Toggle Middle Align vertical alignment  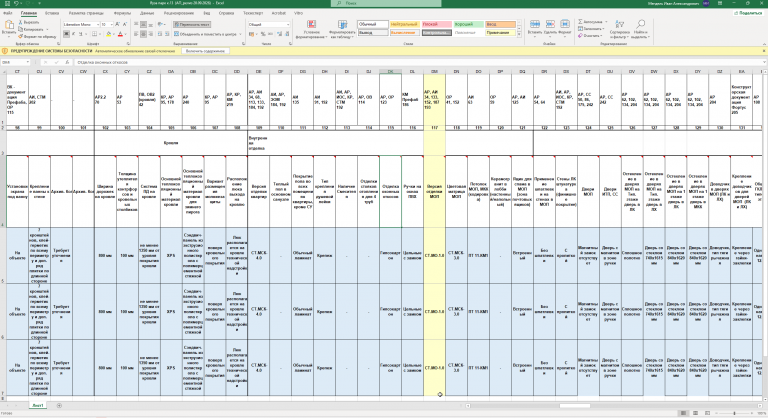tap(144, 24)
